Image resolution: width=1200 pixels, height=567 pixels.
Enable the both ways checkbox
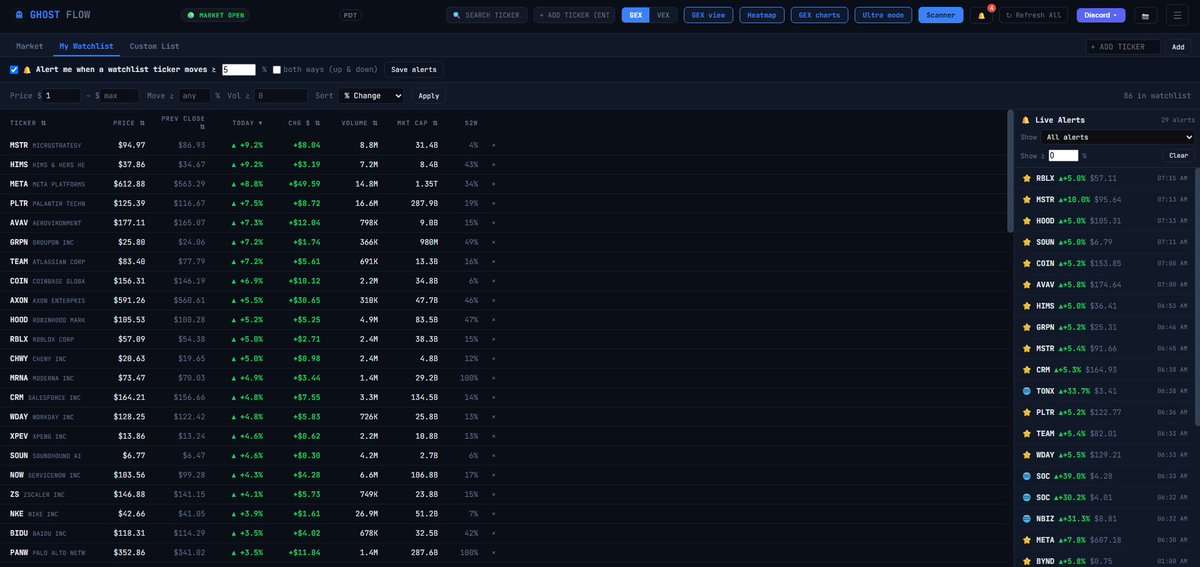(x=276, y=70)
